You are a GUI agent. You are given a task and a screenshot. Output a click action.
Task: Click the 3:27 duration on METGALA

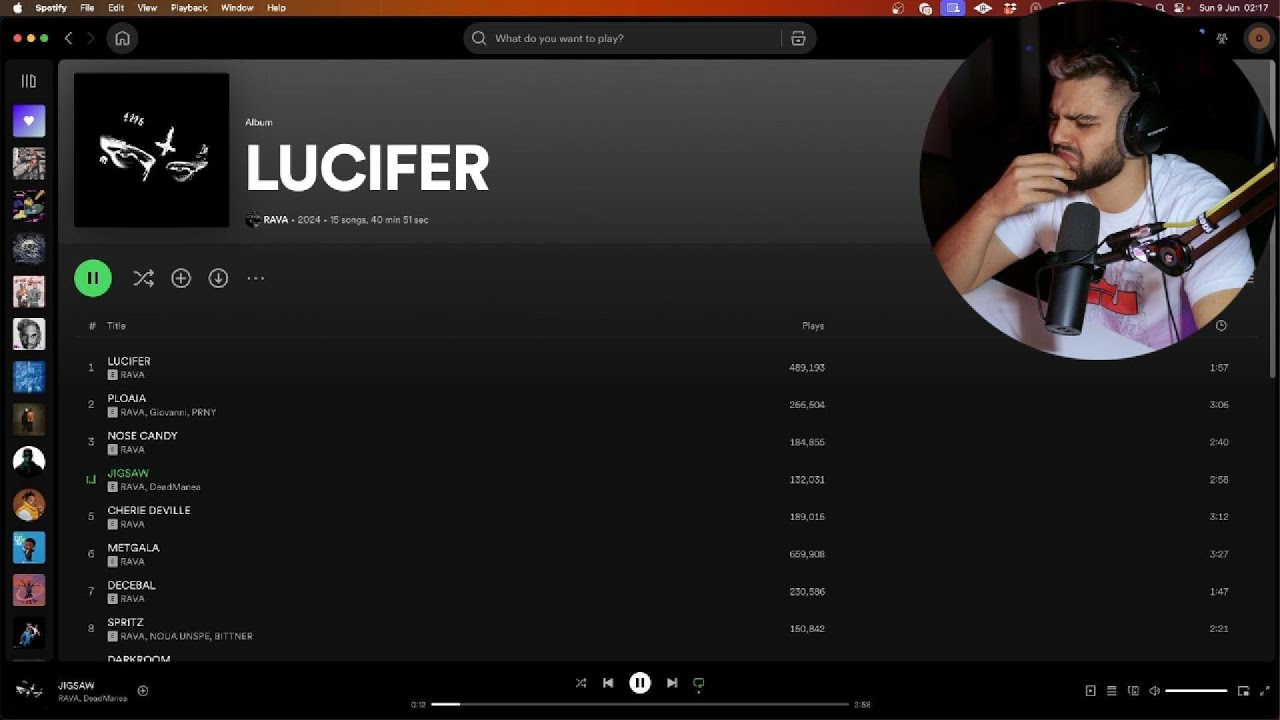(x=1219, y=554)
